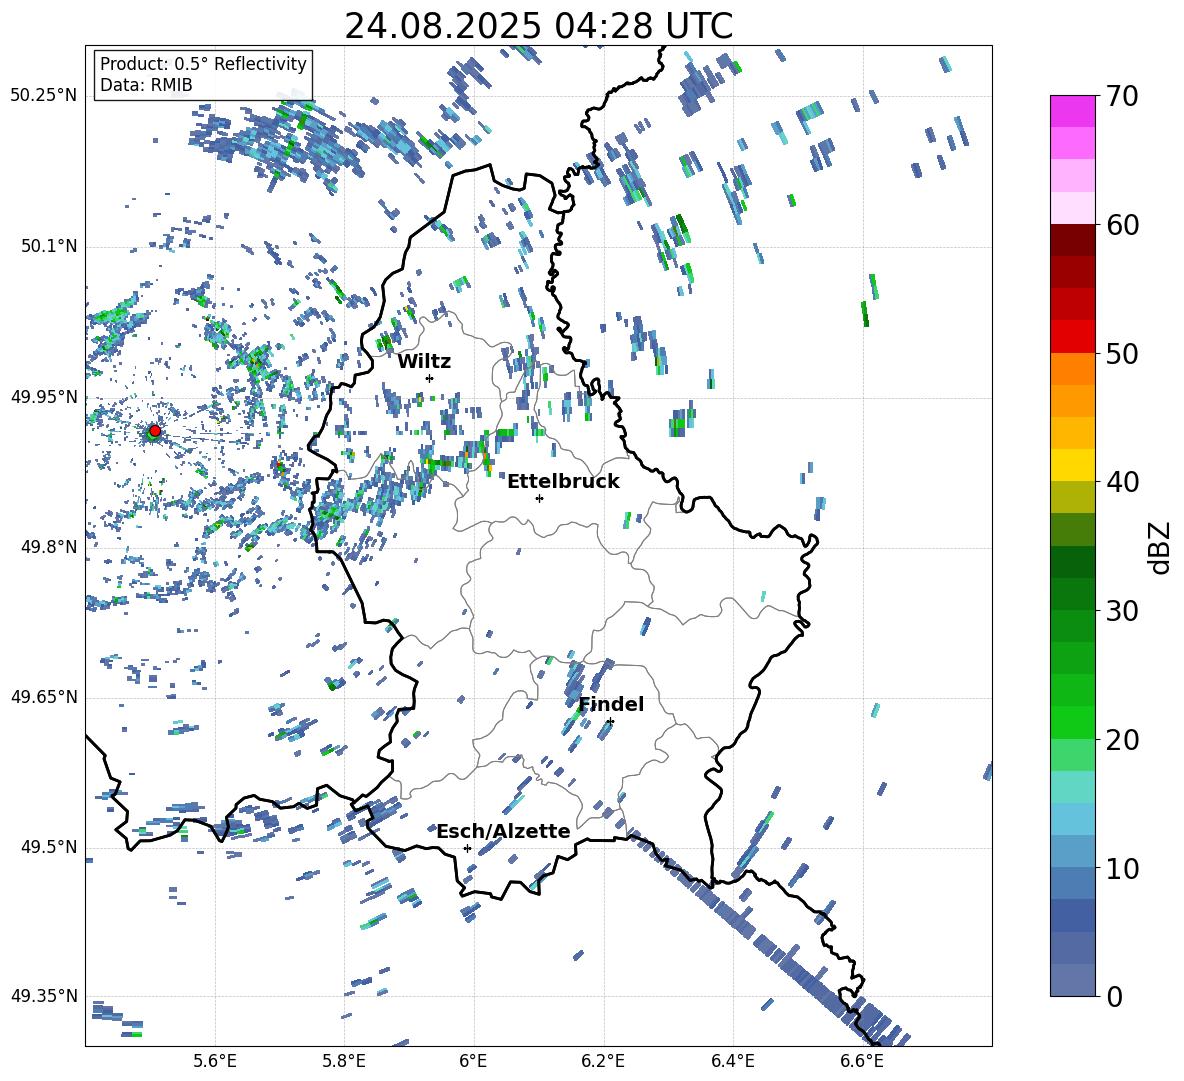
Task: Click the 50.25°N latitude label
Action: pos(44,96)
